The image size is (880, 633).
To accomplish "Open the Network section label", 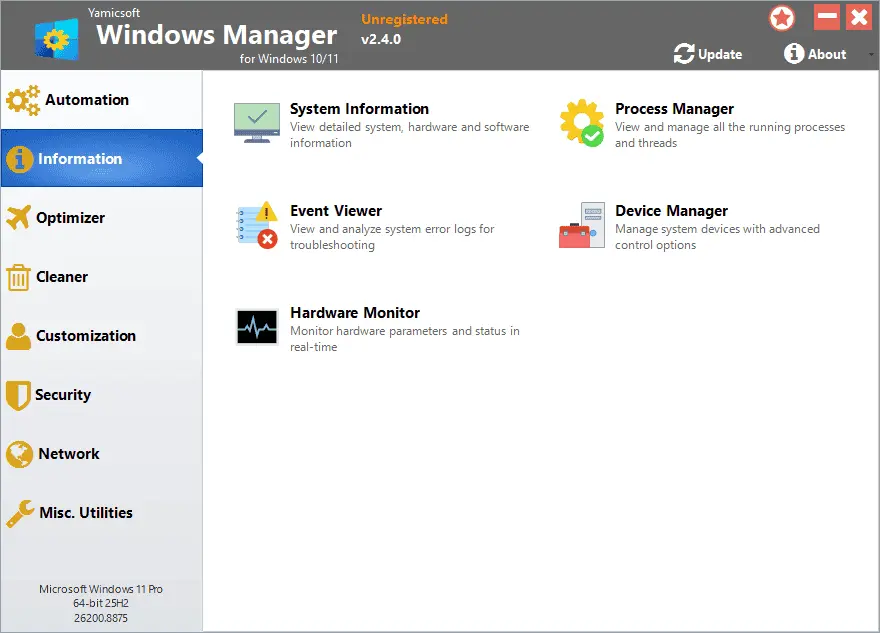I will 68,454.
